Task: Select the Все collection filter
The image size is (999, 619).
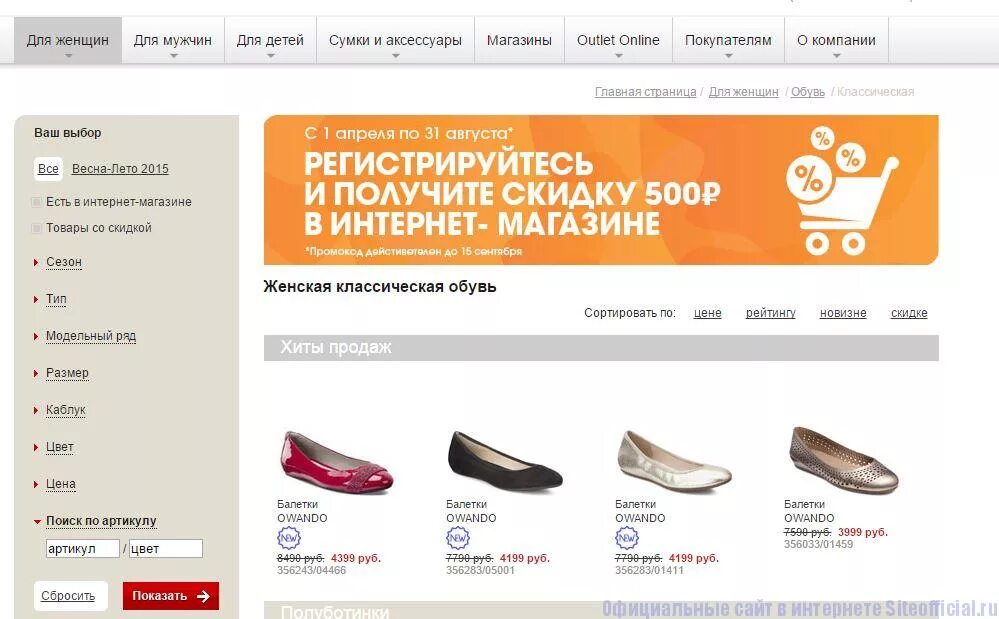Action: point(48,169)
